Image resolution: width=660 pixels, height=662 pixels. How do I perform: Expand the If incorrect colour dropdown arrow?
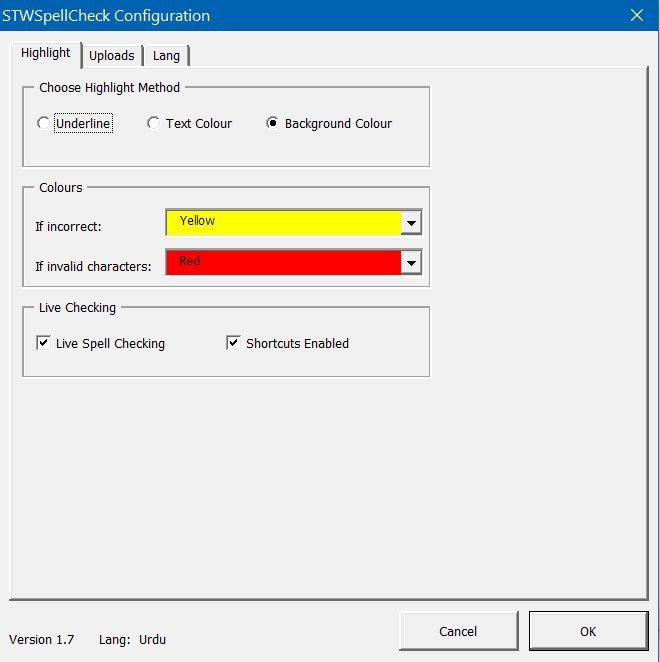tap(410, 223)
